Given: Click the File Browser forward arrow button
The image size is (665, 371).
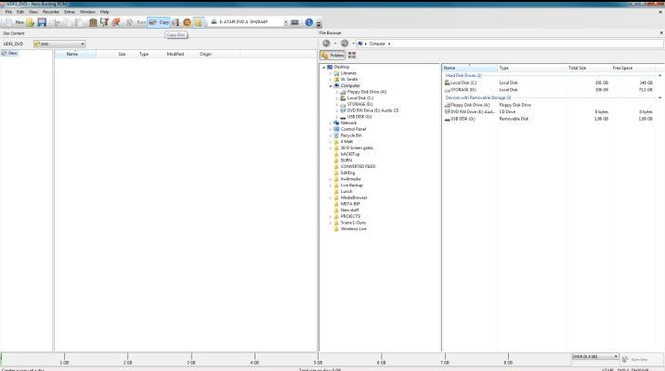Looking at the screenshot, I should coord(344,43).
